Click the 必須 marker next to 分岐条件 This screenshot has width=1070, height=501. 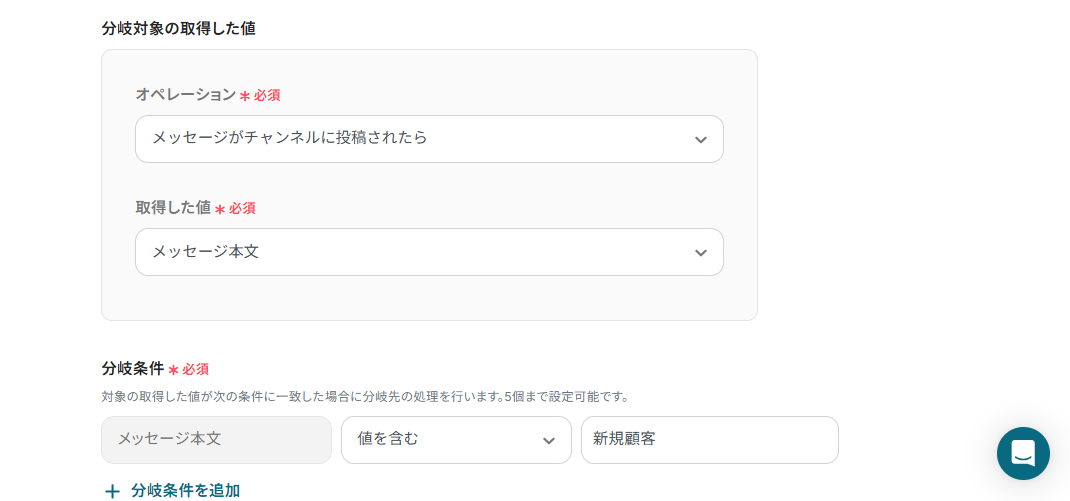(x=195, y=370)
